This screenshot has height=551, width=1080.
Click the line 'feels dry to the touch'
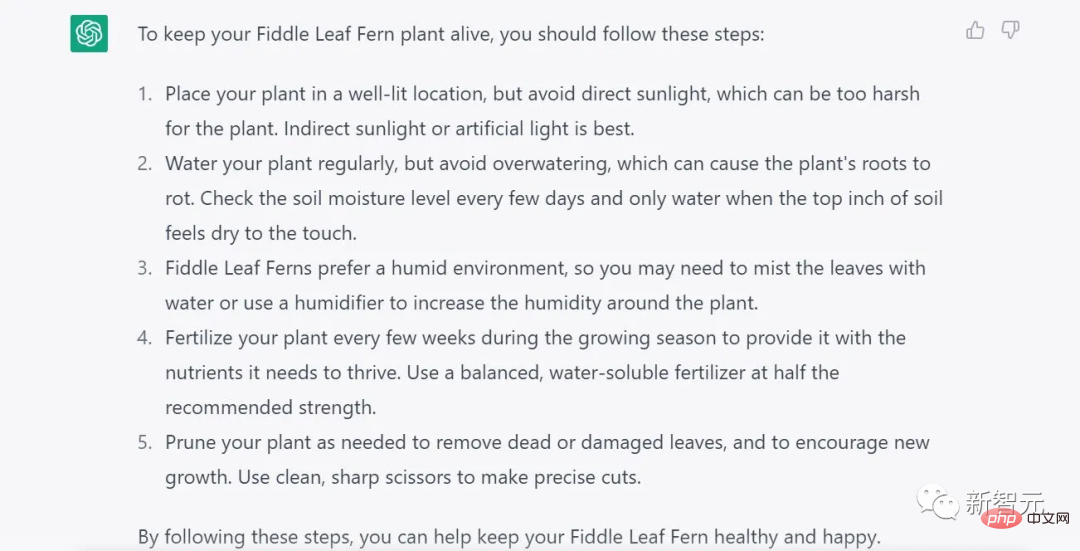click(260, 234)
